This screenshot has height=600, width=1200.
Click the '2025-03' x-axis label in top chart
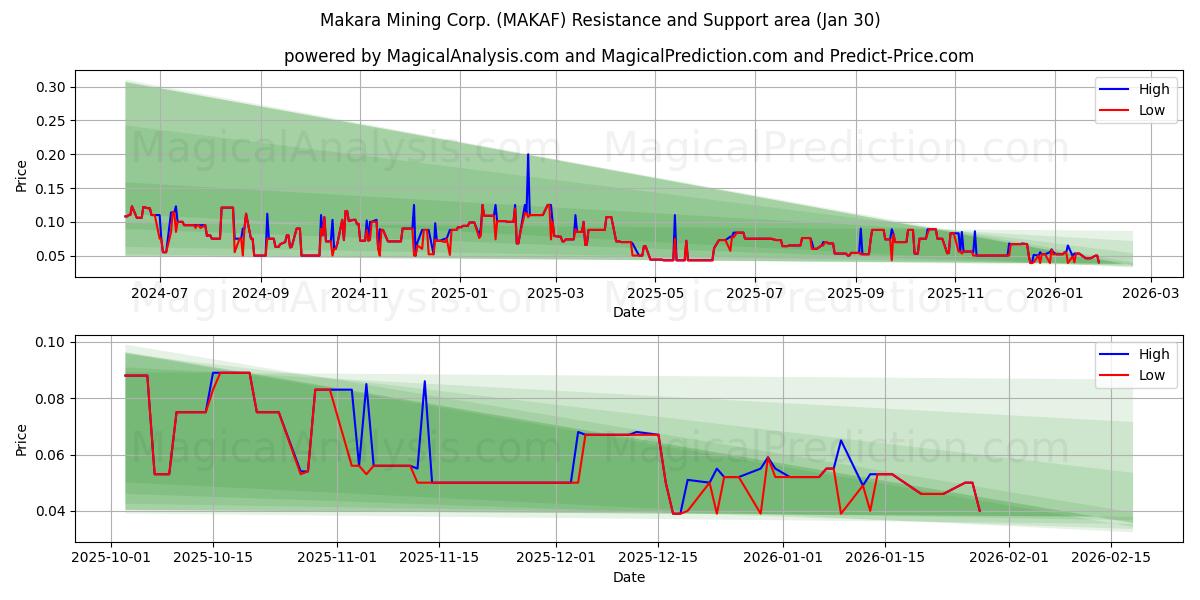pos(556,294)
